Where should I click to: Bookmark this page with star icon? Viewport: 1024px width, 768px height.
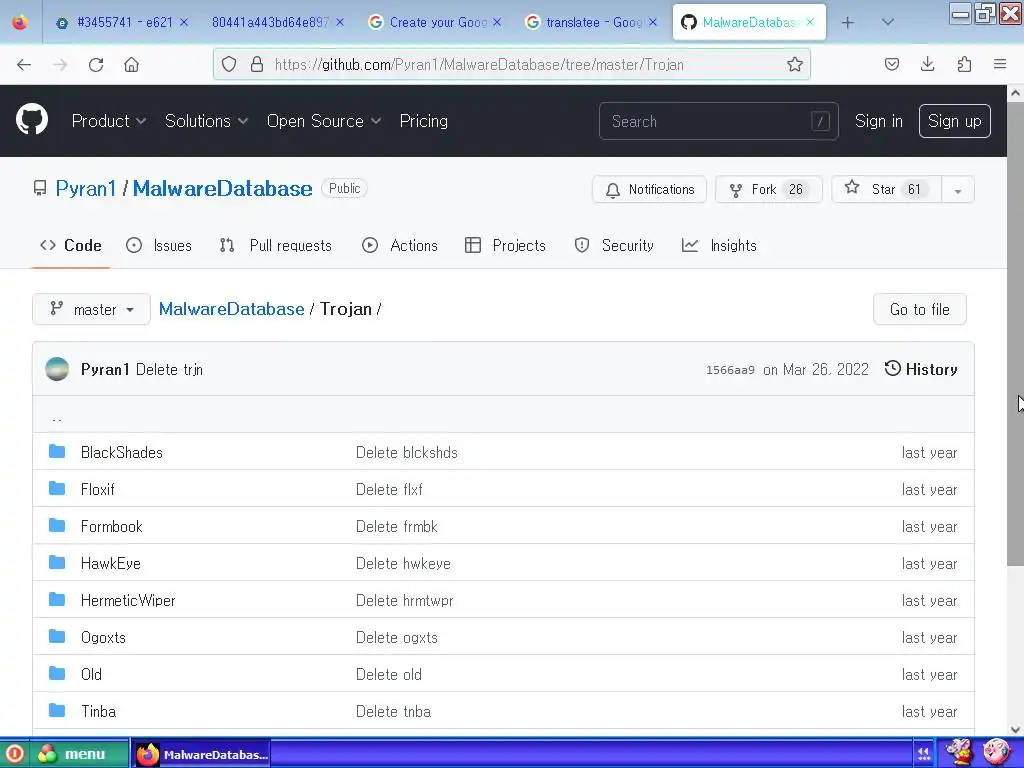click(x=795, y=64)
